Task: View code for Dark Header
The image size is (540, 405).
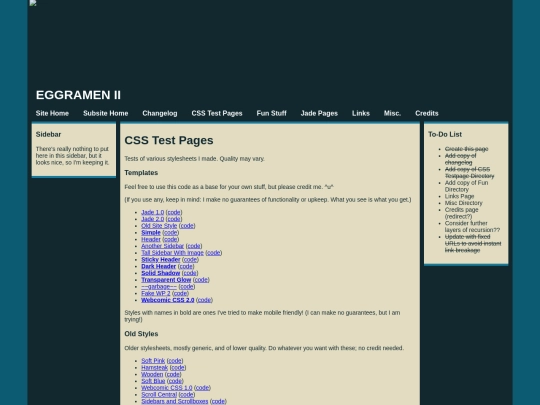Action: 186,266
